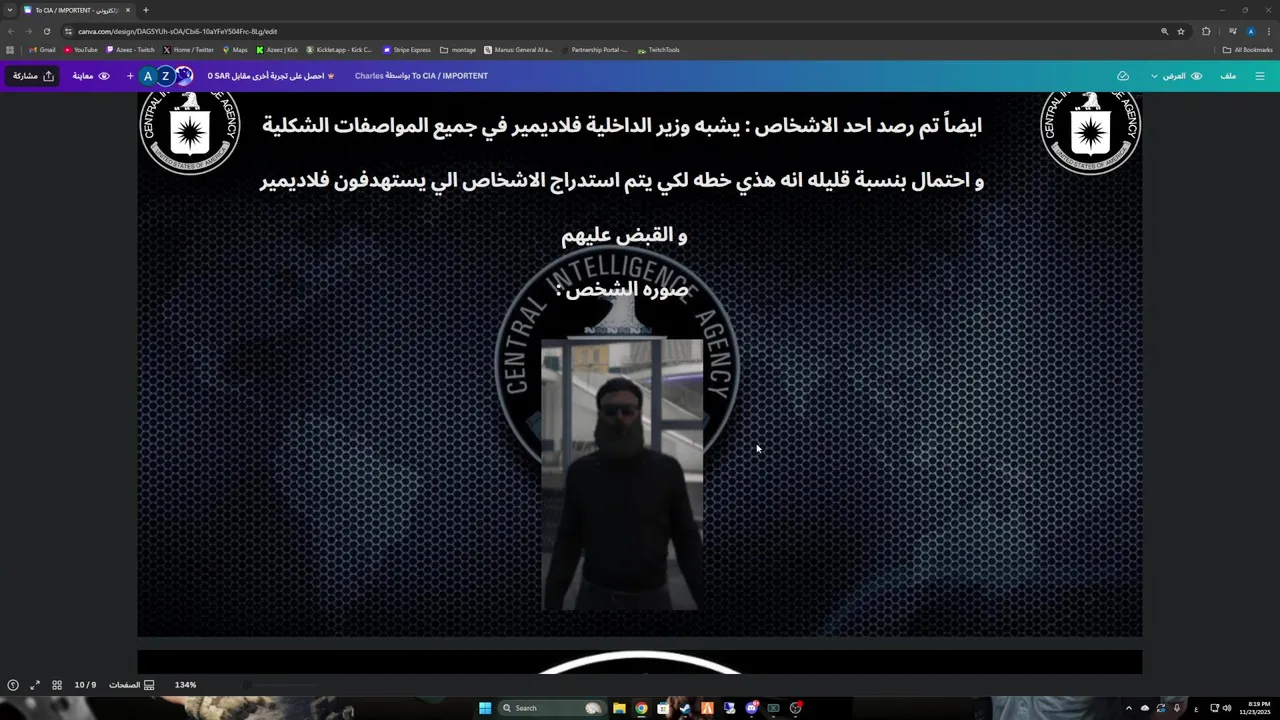The width and height of the screenshot is (1280, 720).
Task: Edit the design title To CIA / IMPORTENT
Action: 450,76
